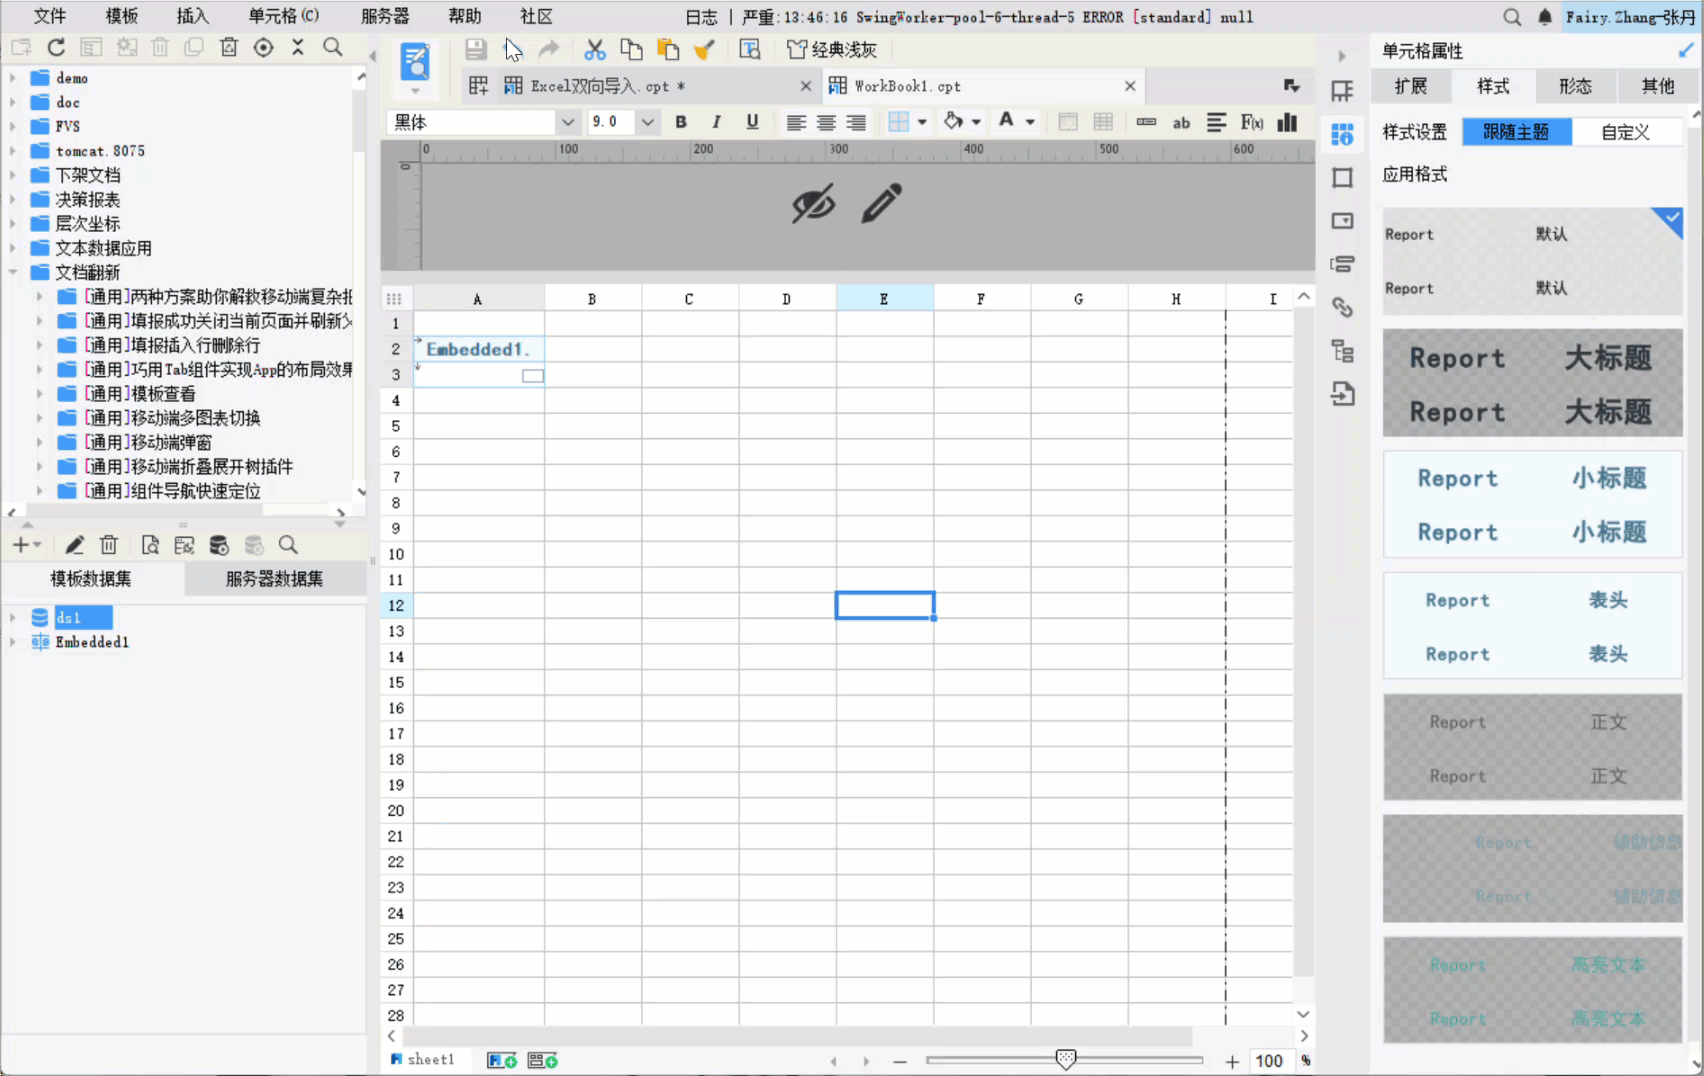The height and width of the screenshot is (1076, 1704).
Task: Search template files with the magnifier icon
Action: (333, 47)
